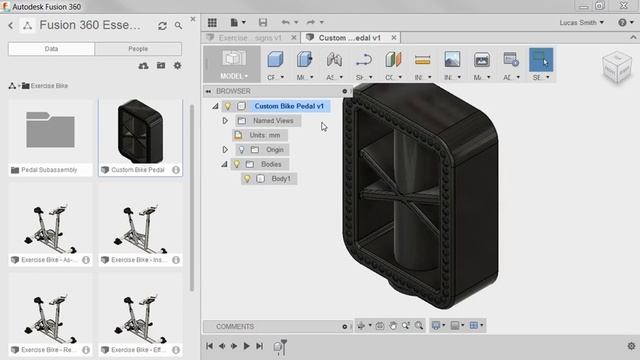Click the Add-ins scripts icon
Screen dimensions: 640x360
pyautogui.click(x=511, y=60)
